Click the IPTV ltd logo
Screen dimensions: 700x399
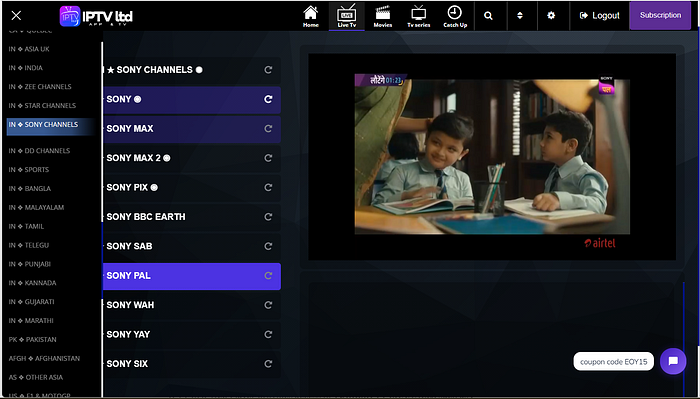96,17
